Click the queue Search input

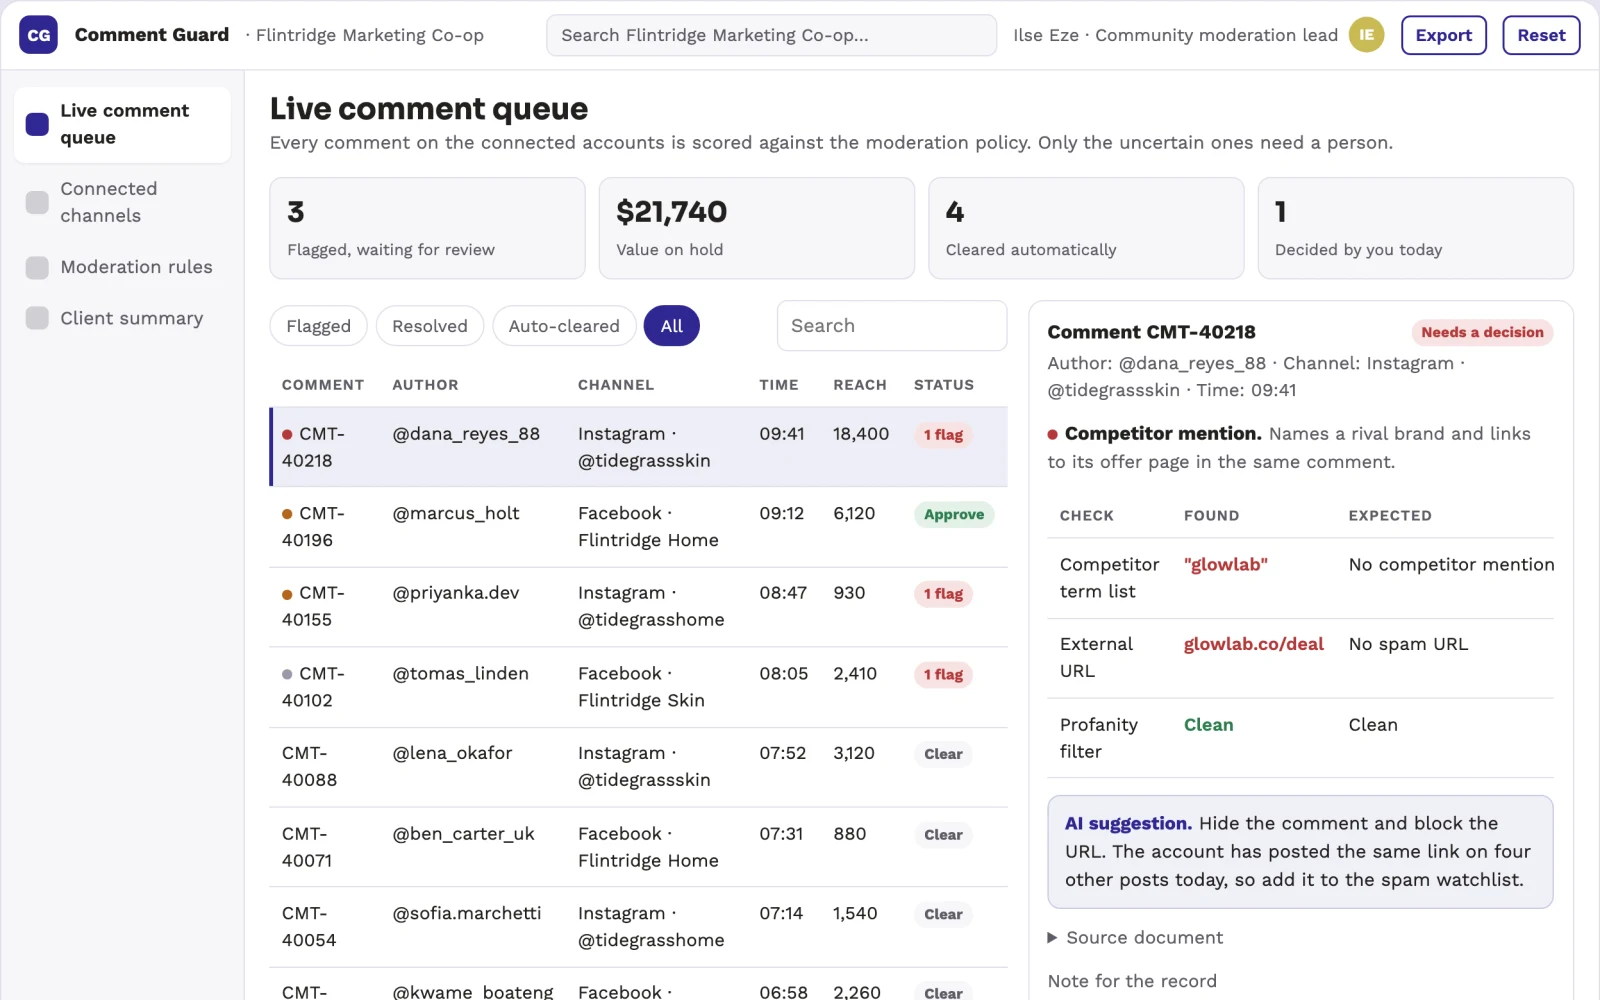click(x=892, y=326)
